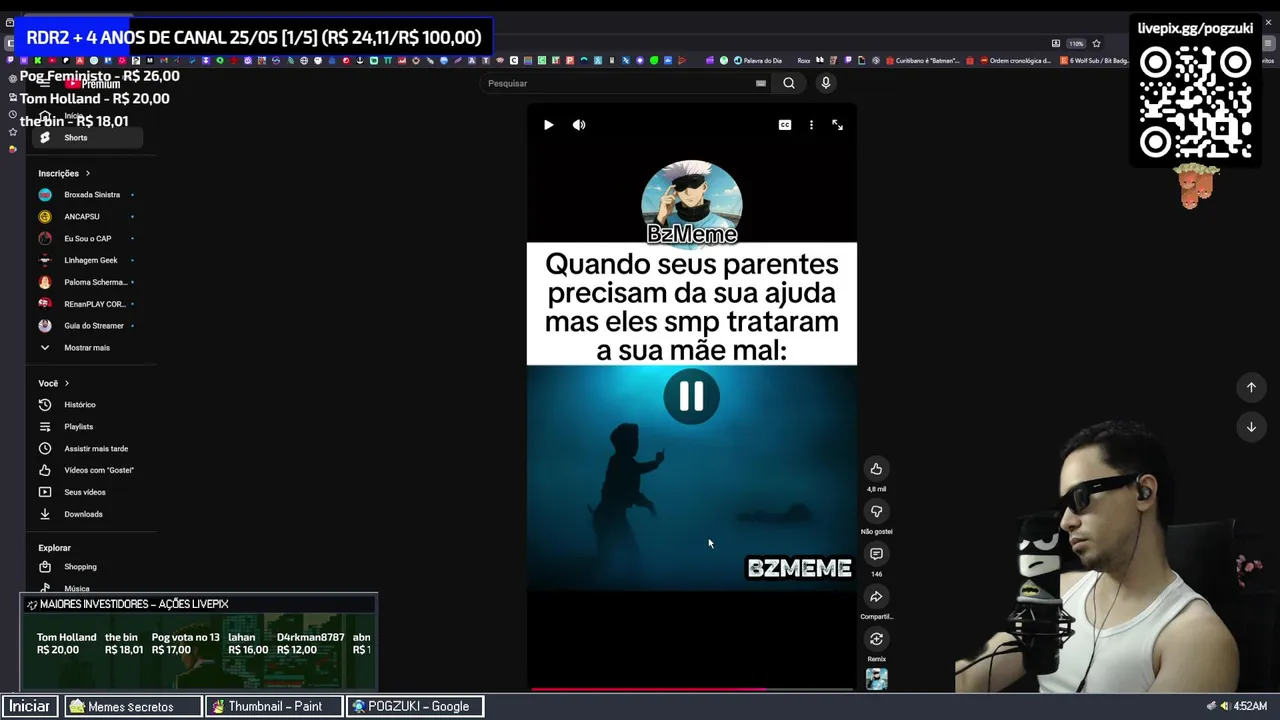Open Shopping under Explorar
Image resolution: width=1280 pixels, height=720 pixels.
coord(88,567)
